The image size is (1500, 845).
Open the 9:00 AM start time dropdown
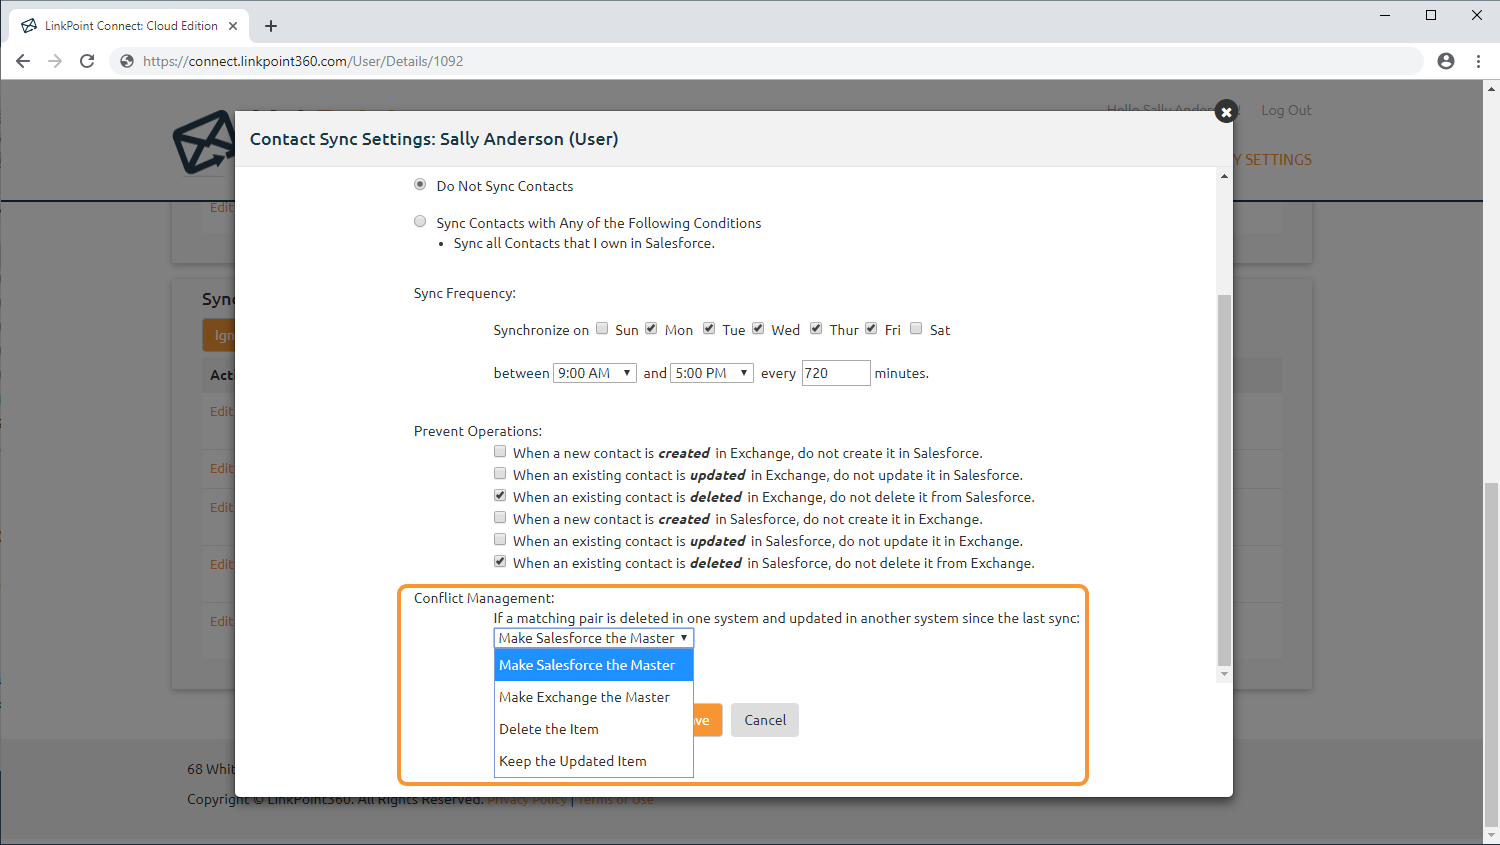595,373
